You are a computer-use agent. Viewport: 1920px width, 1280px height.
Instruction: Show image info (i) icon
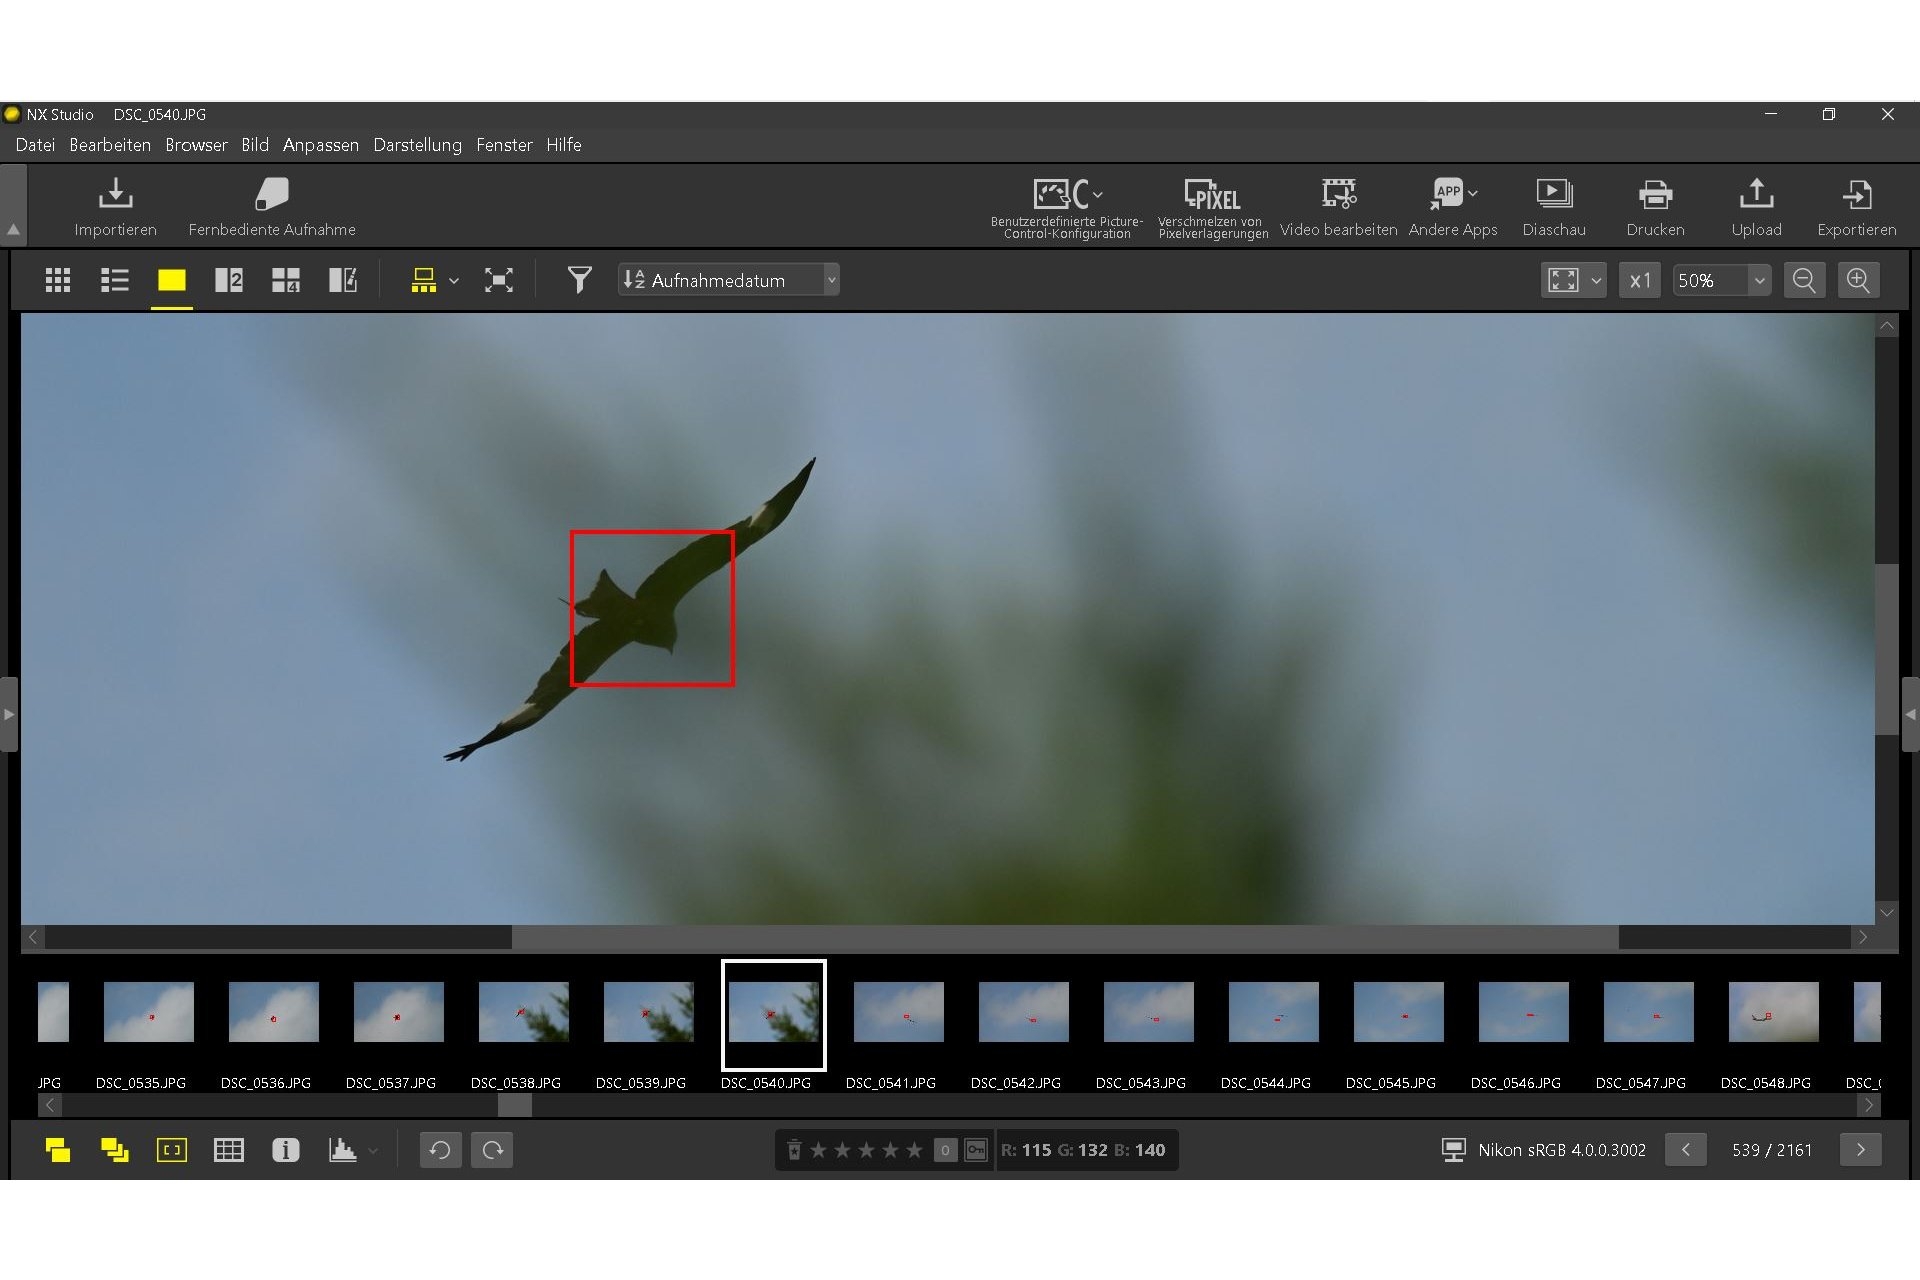286,1150
